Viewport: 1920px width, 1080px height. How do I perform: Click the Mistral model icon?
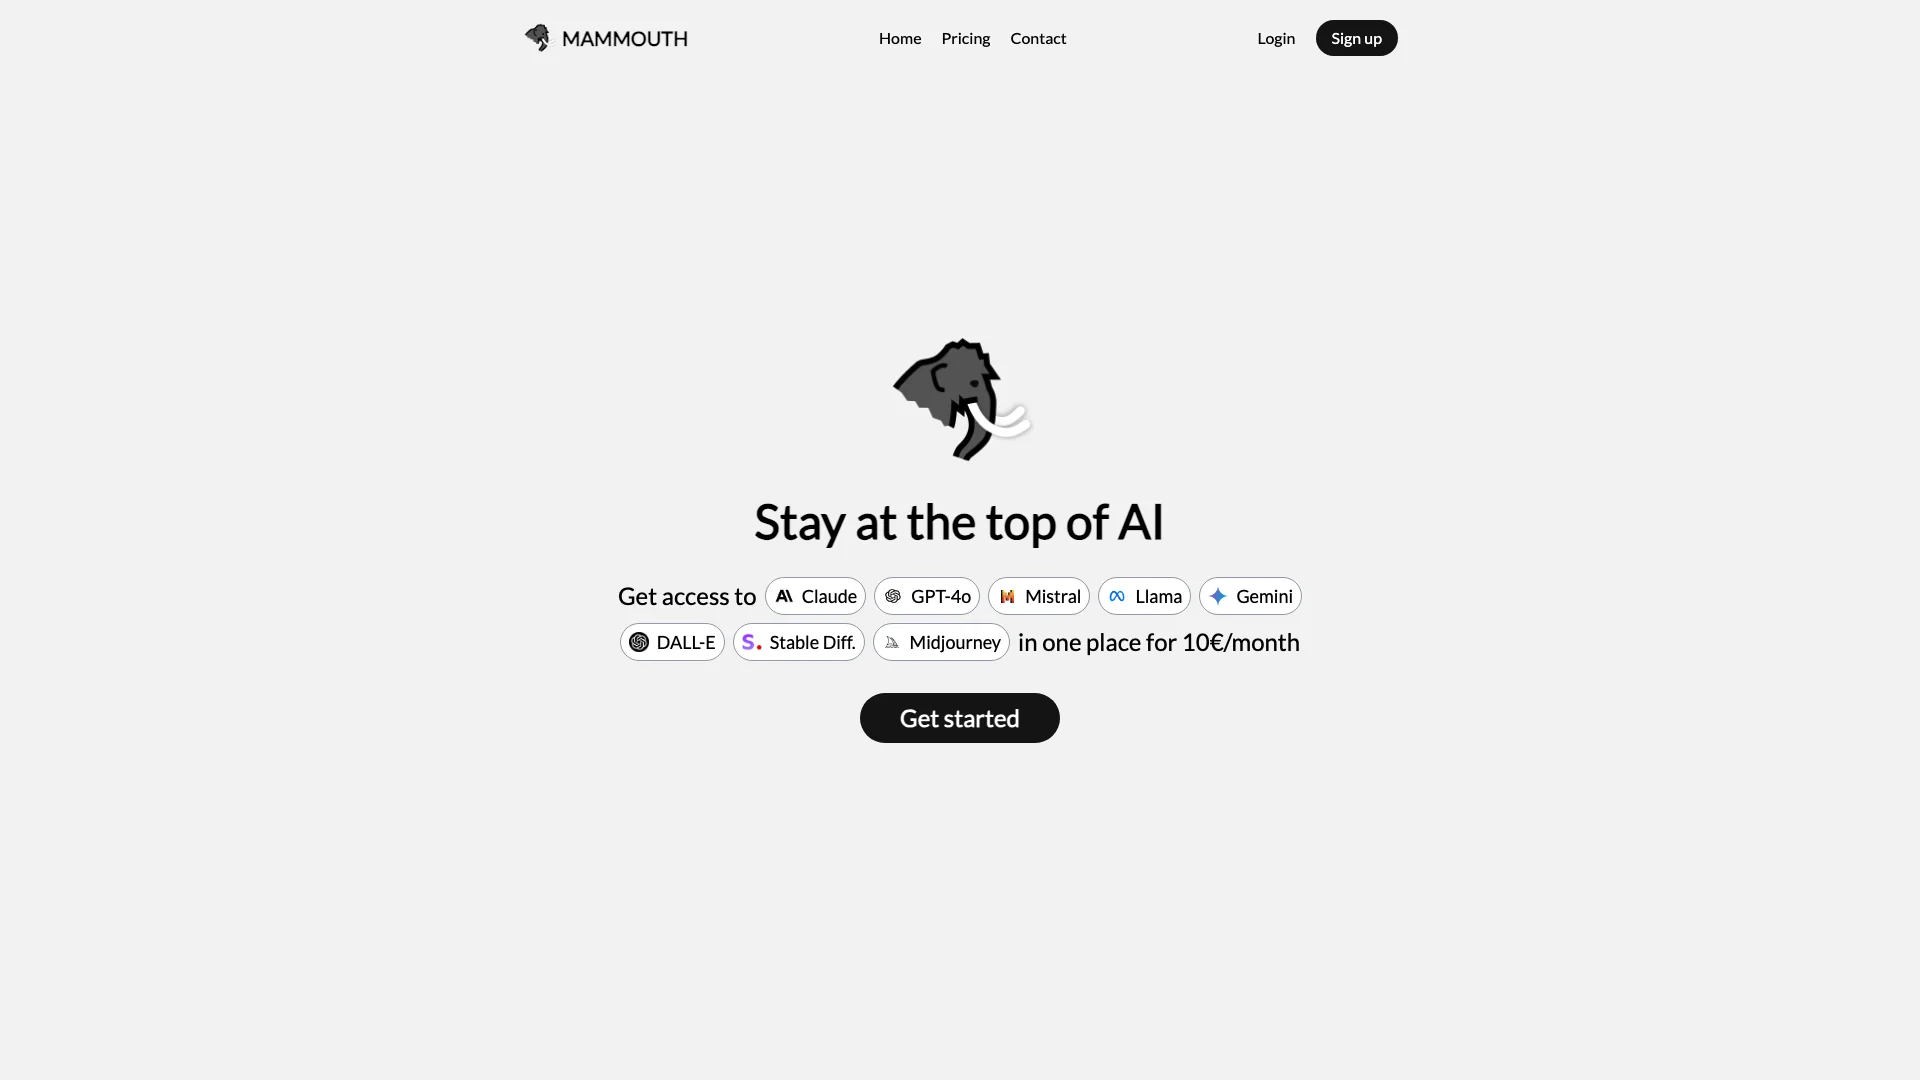[1007, 596]
